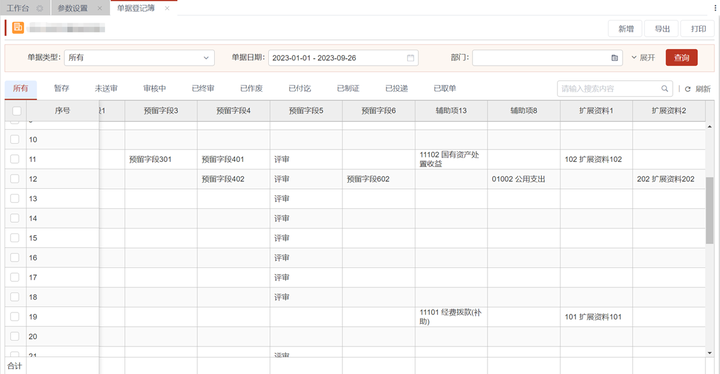Click the 导出 button
Viewport: 720px width, 374px height.
(x=662, y=29)
